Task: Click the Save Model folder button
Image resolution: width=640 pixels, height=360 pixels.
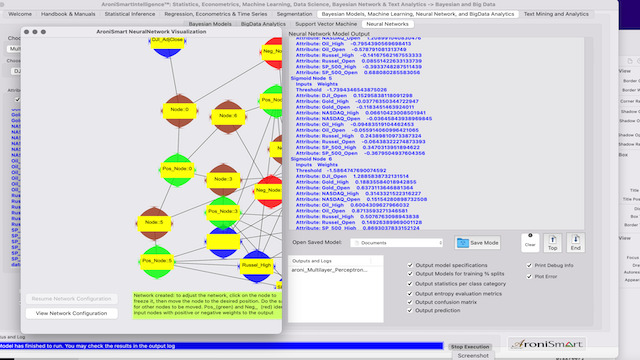Action: [478, 243]
